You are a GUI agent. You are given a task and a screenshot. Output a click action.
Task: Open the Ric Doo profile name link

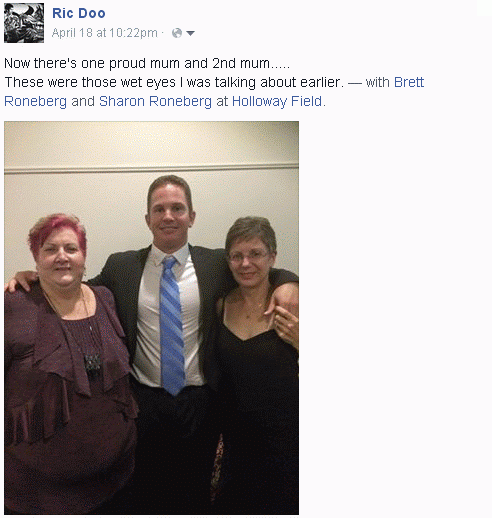point(79,13)
